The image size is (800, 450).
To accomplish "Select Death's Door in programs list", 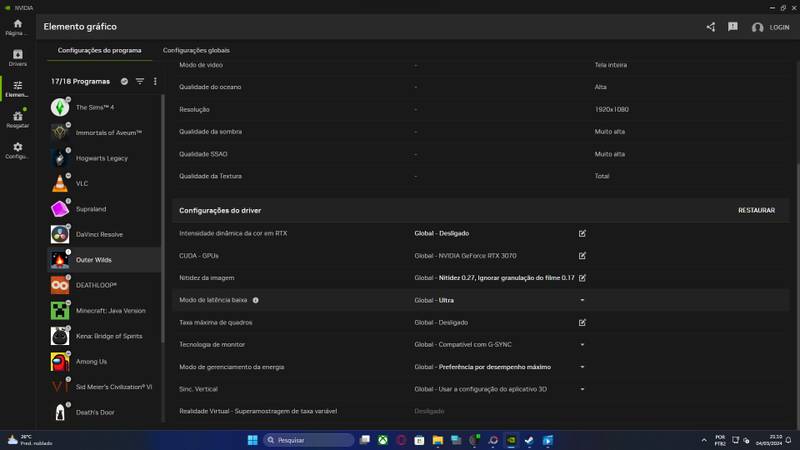I will tap(104, 412).
